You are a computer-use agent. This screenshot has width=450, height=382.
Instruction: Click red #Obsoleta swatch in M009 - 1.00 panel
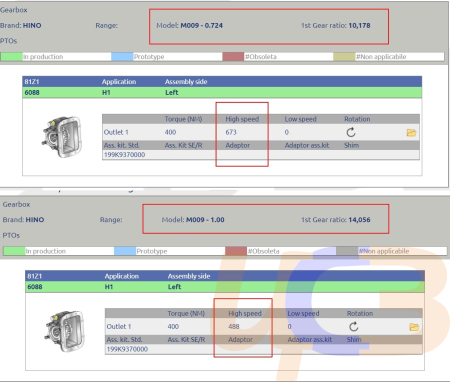(x=236, y=251)
